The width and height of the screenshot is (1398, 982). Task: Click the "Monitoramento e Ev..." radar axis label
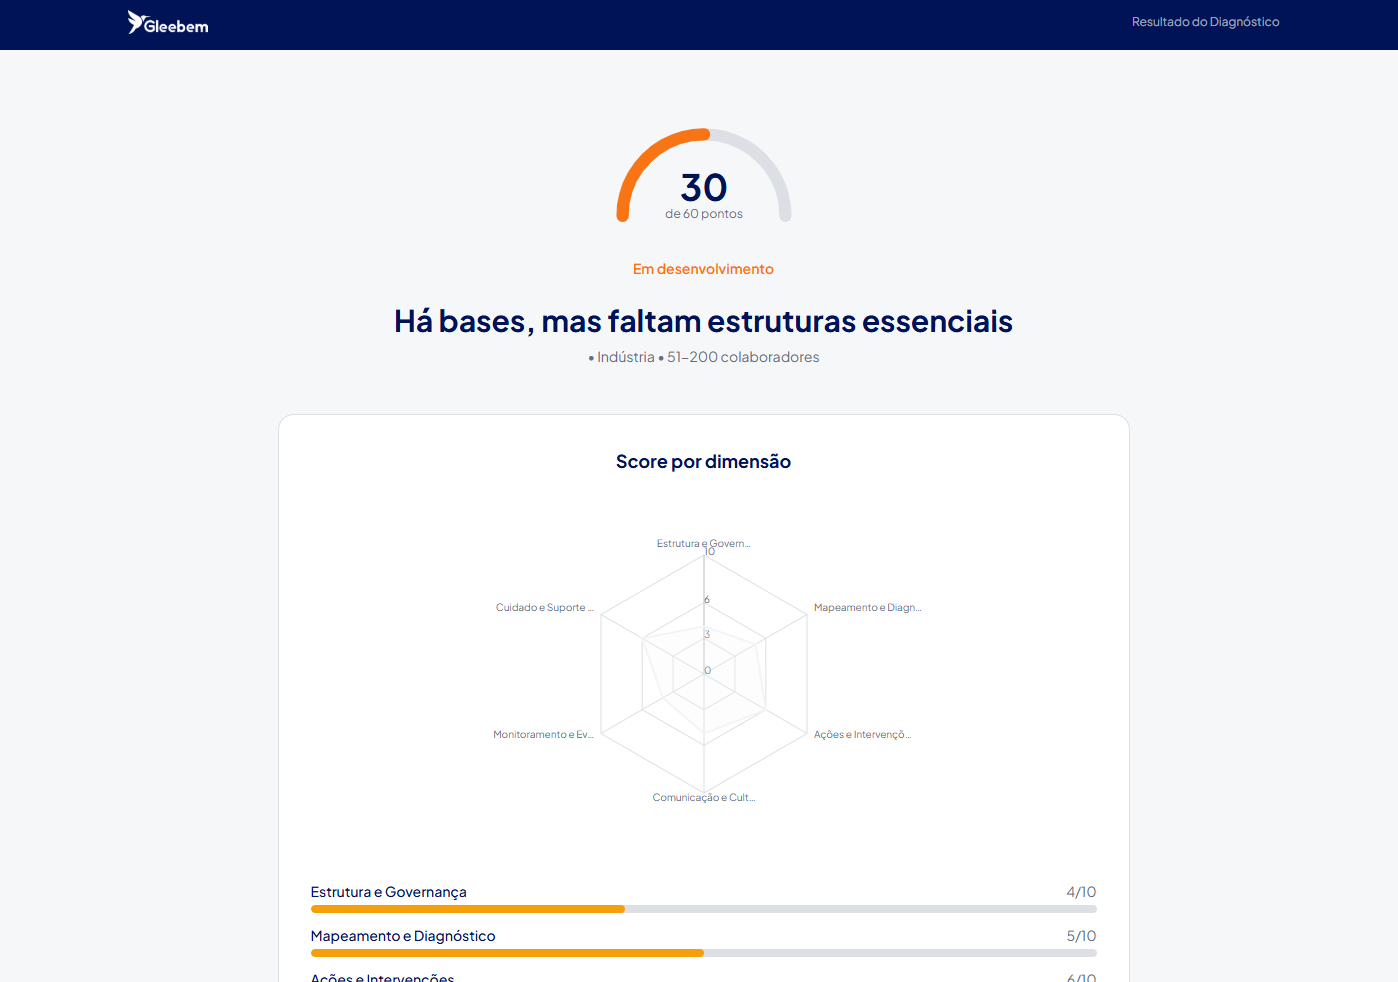[543, 734]
